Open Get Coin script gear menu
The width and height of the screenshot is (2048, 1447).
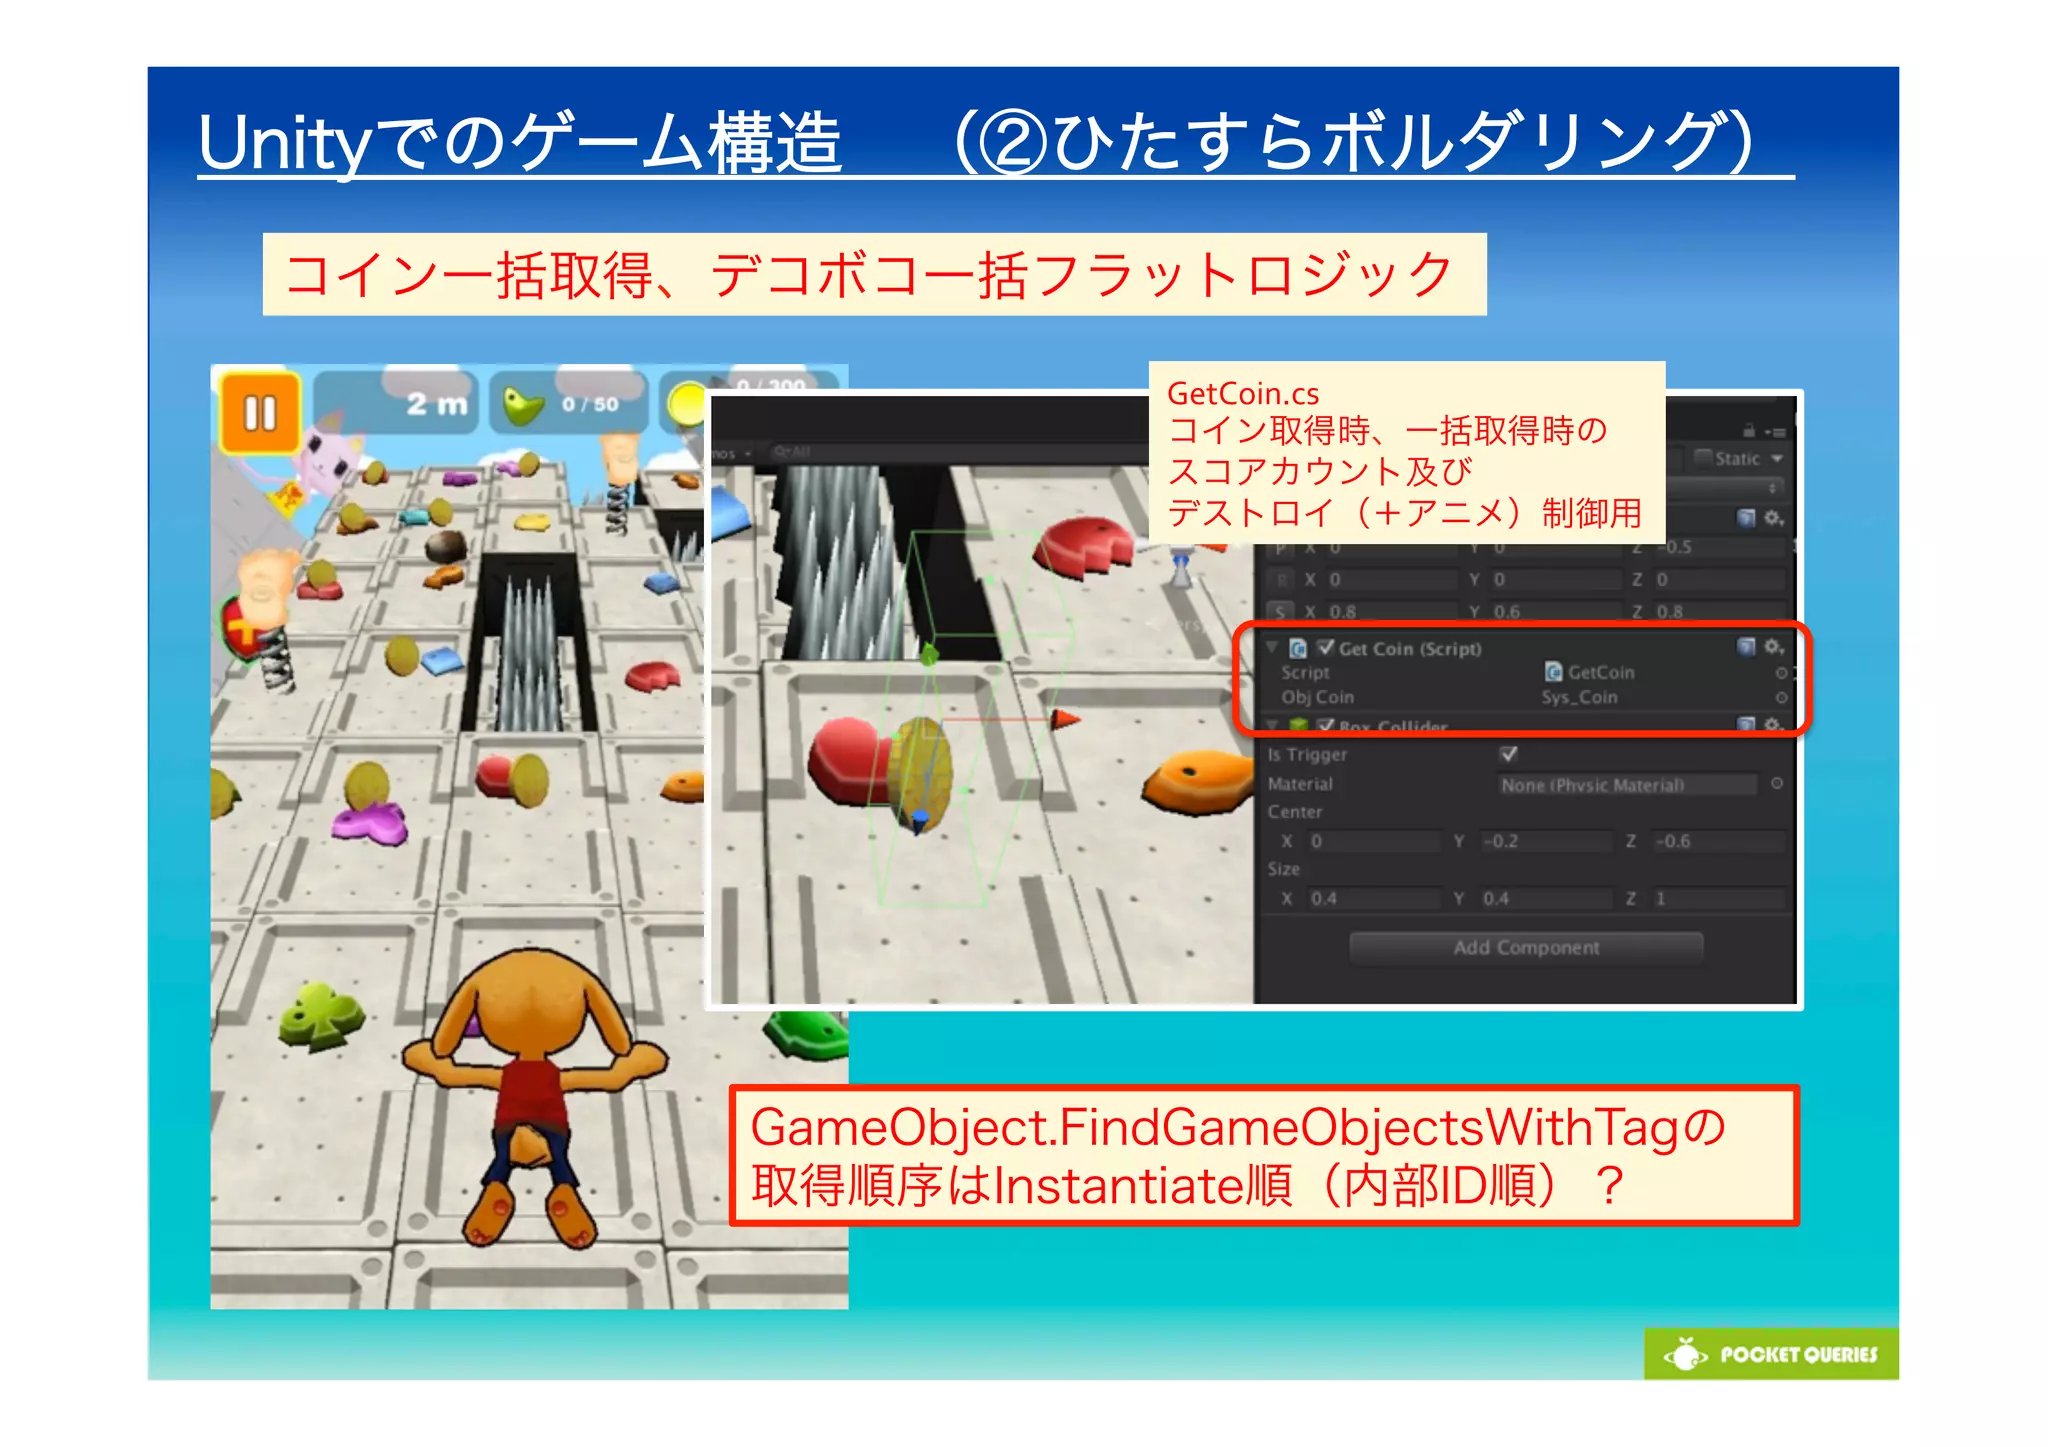coord(1773,647)
